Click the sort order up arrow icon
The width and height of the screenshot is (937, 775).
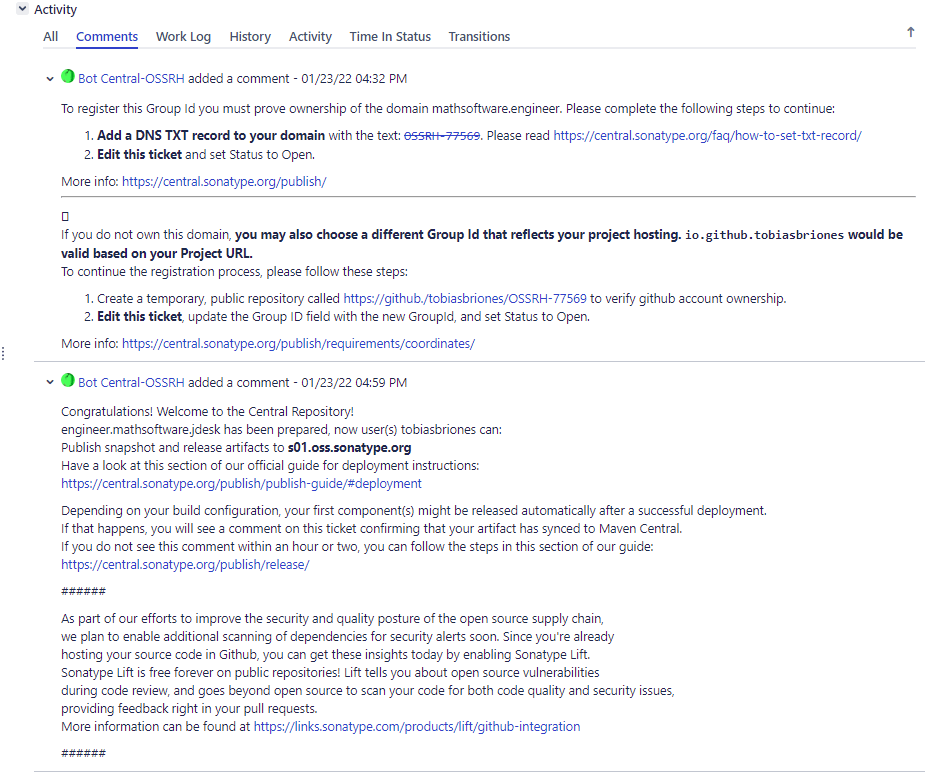tap(911, 32)
